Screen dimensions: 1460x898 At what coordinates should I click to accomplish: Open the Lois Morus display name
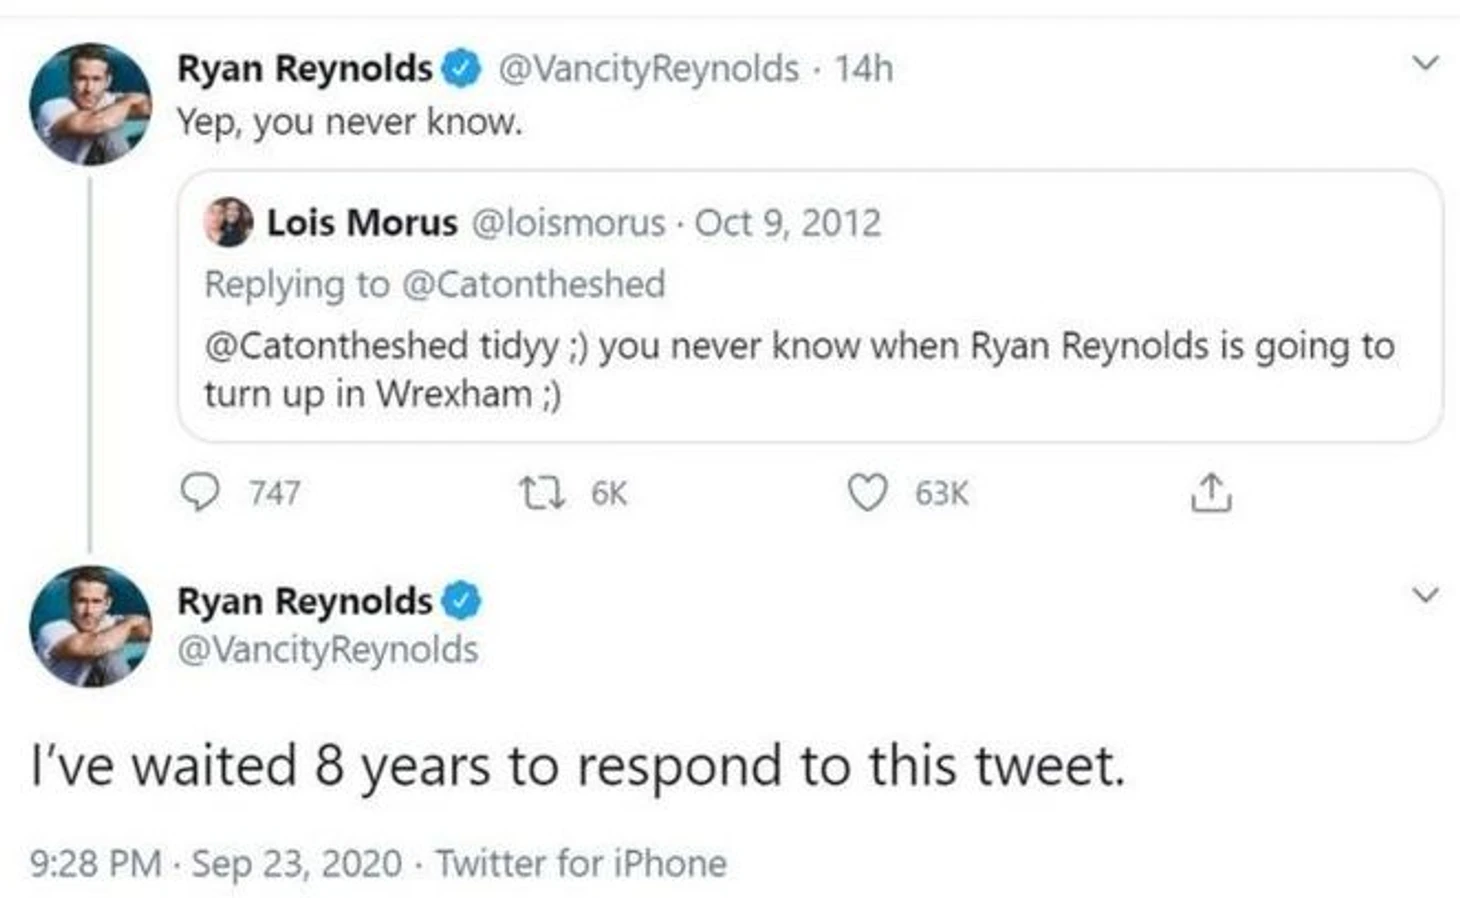point(362,222)
